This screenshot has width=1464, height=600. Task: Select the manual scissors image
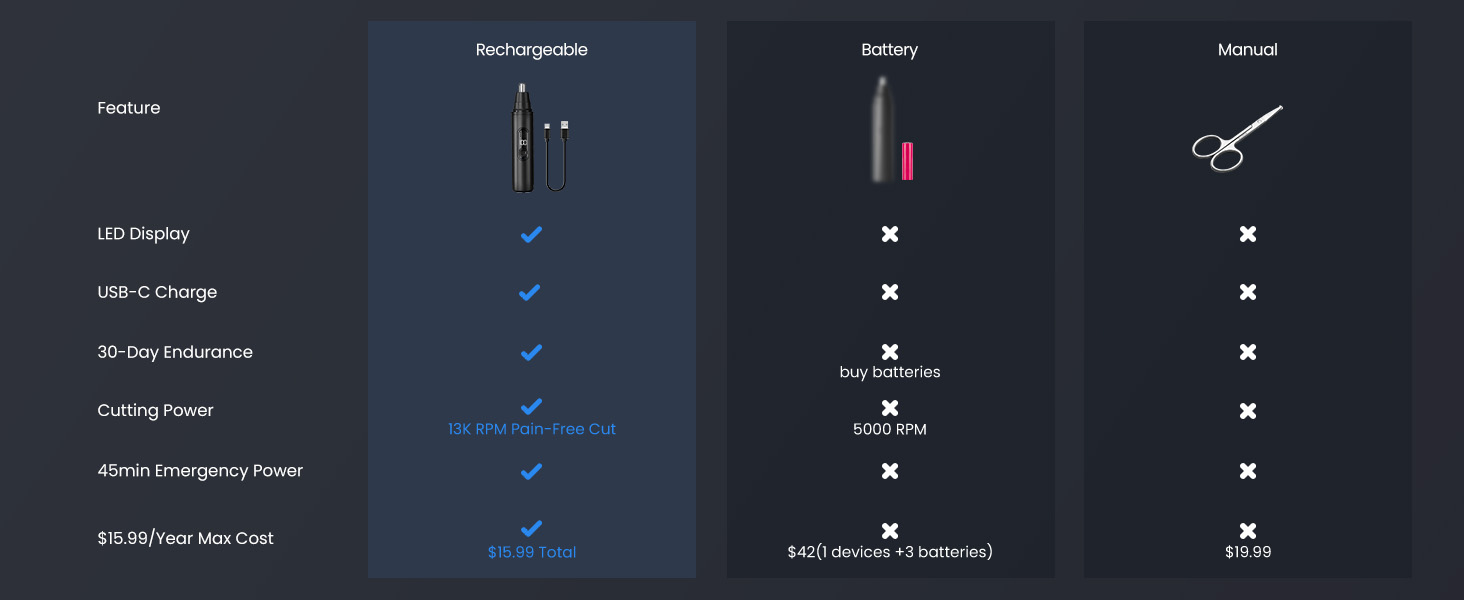tap(1237, 137)
